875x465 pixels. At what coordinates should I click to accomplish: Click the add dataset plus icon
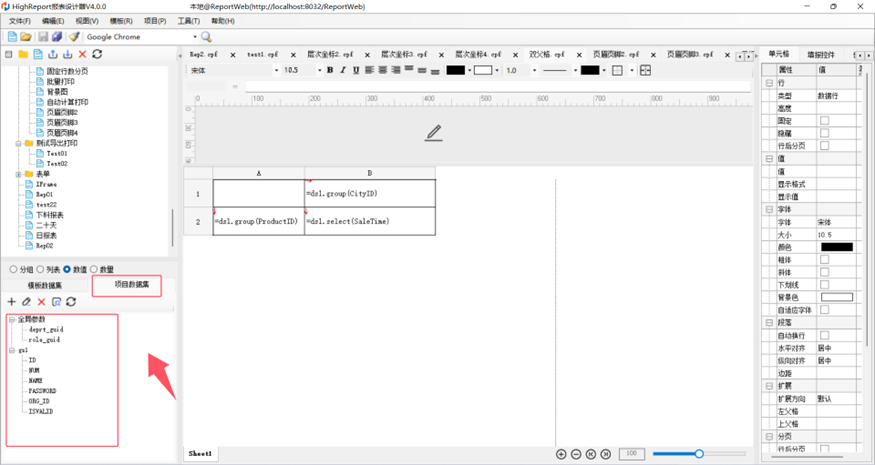[12, 301]
